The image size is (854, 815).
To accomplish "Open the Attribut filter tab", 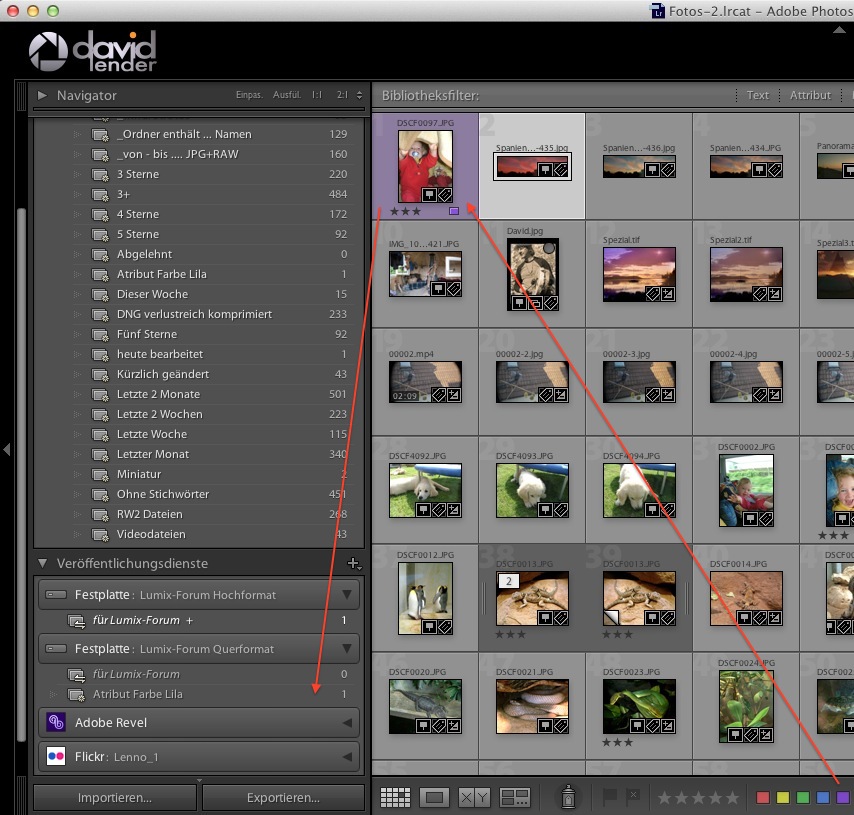I will coord(810,95).
